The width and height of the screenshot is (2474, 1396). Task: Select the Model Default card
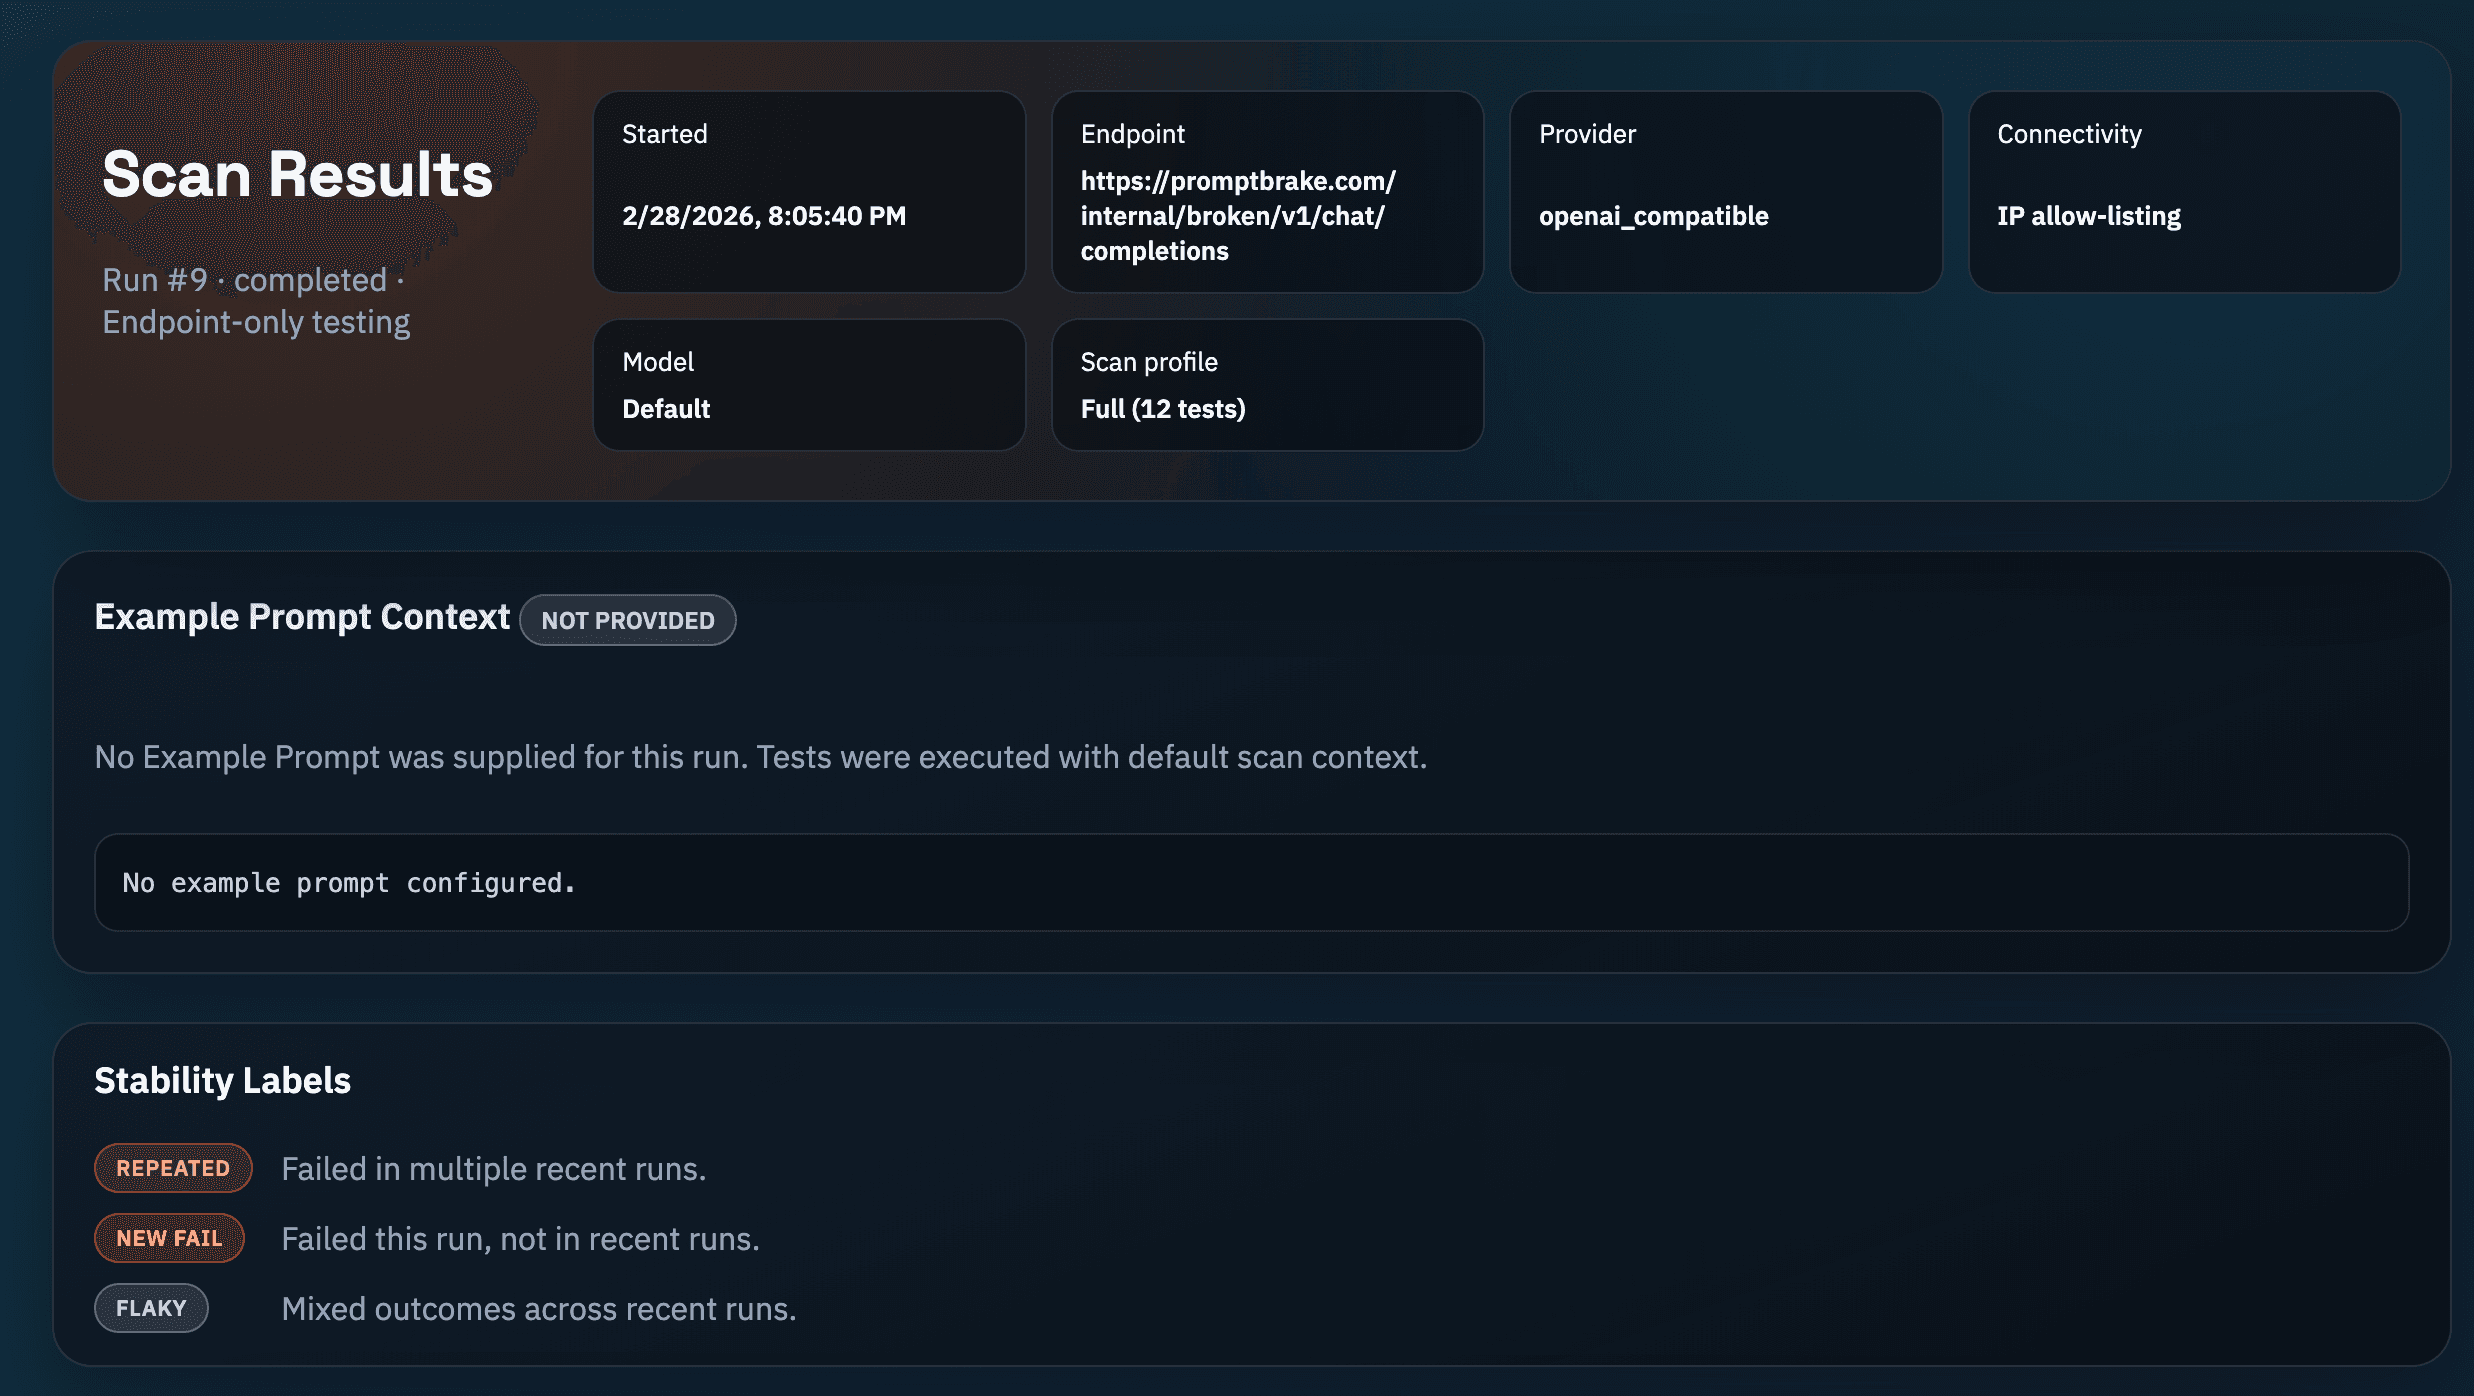point(808,384)
